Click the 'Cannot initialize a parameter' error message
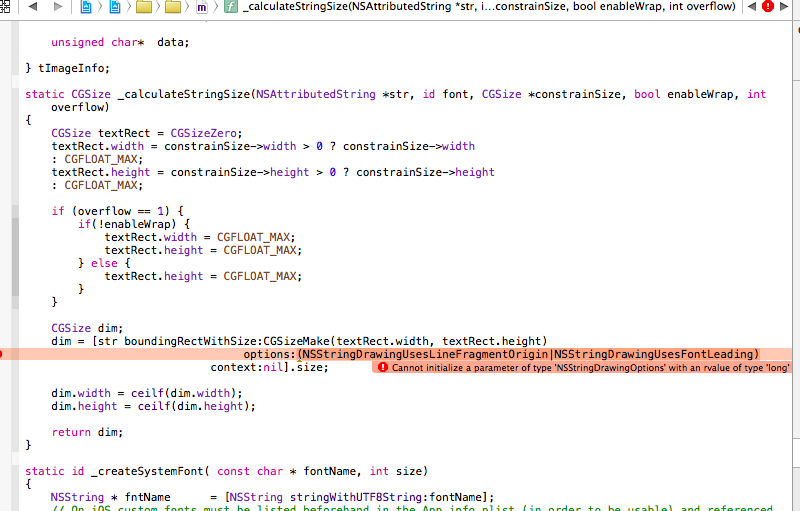The image size is (800, 511). coord(590,368)
